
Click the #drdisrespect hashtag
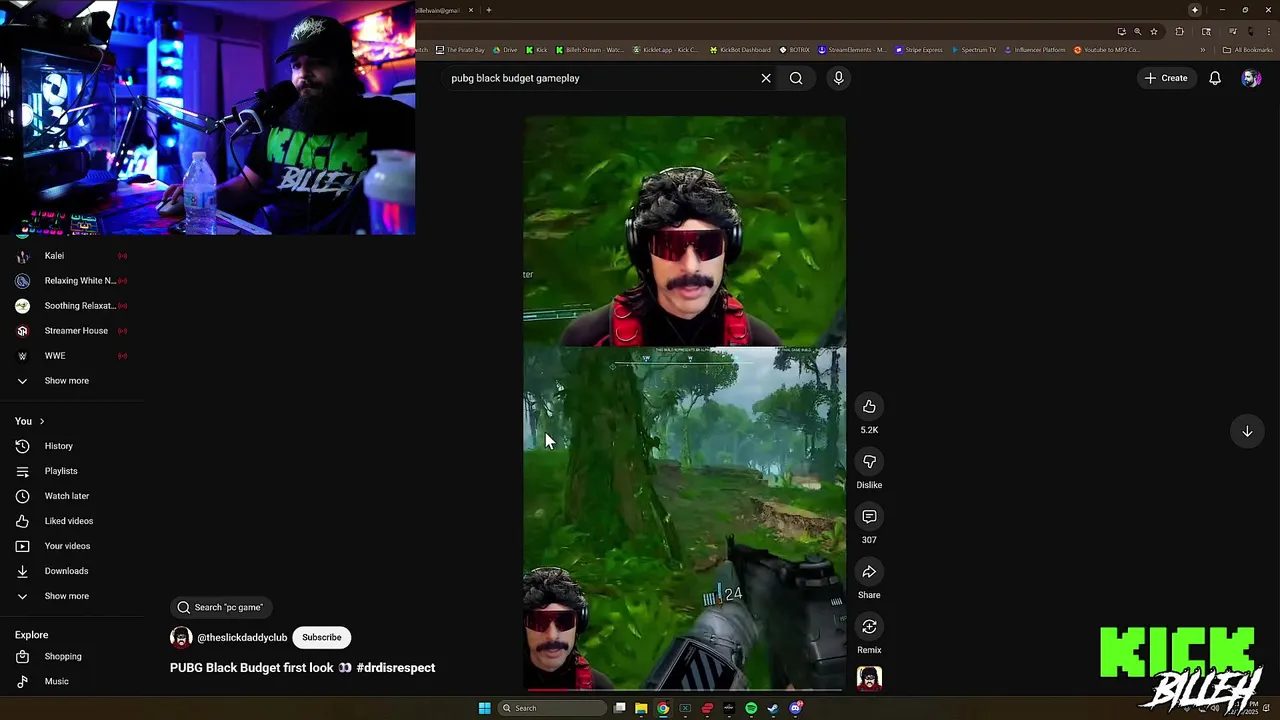pos(395,667)
